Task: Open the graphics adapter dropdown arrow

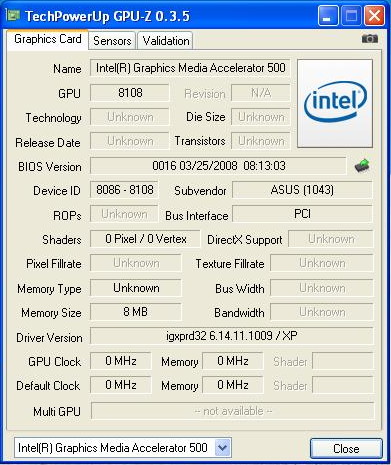Action: tap(222, 448)
